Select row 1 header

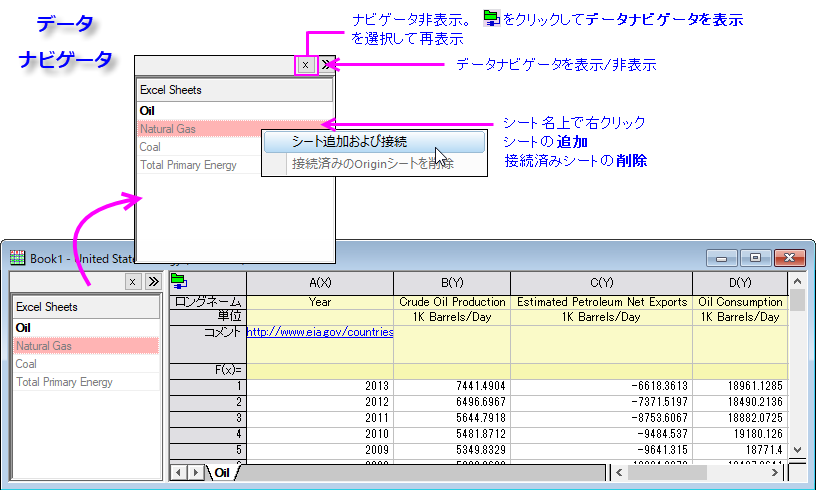click(x=208, y=386)
